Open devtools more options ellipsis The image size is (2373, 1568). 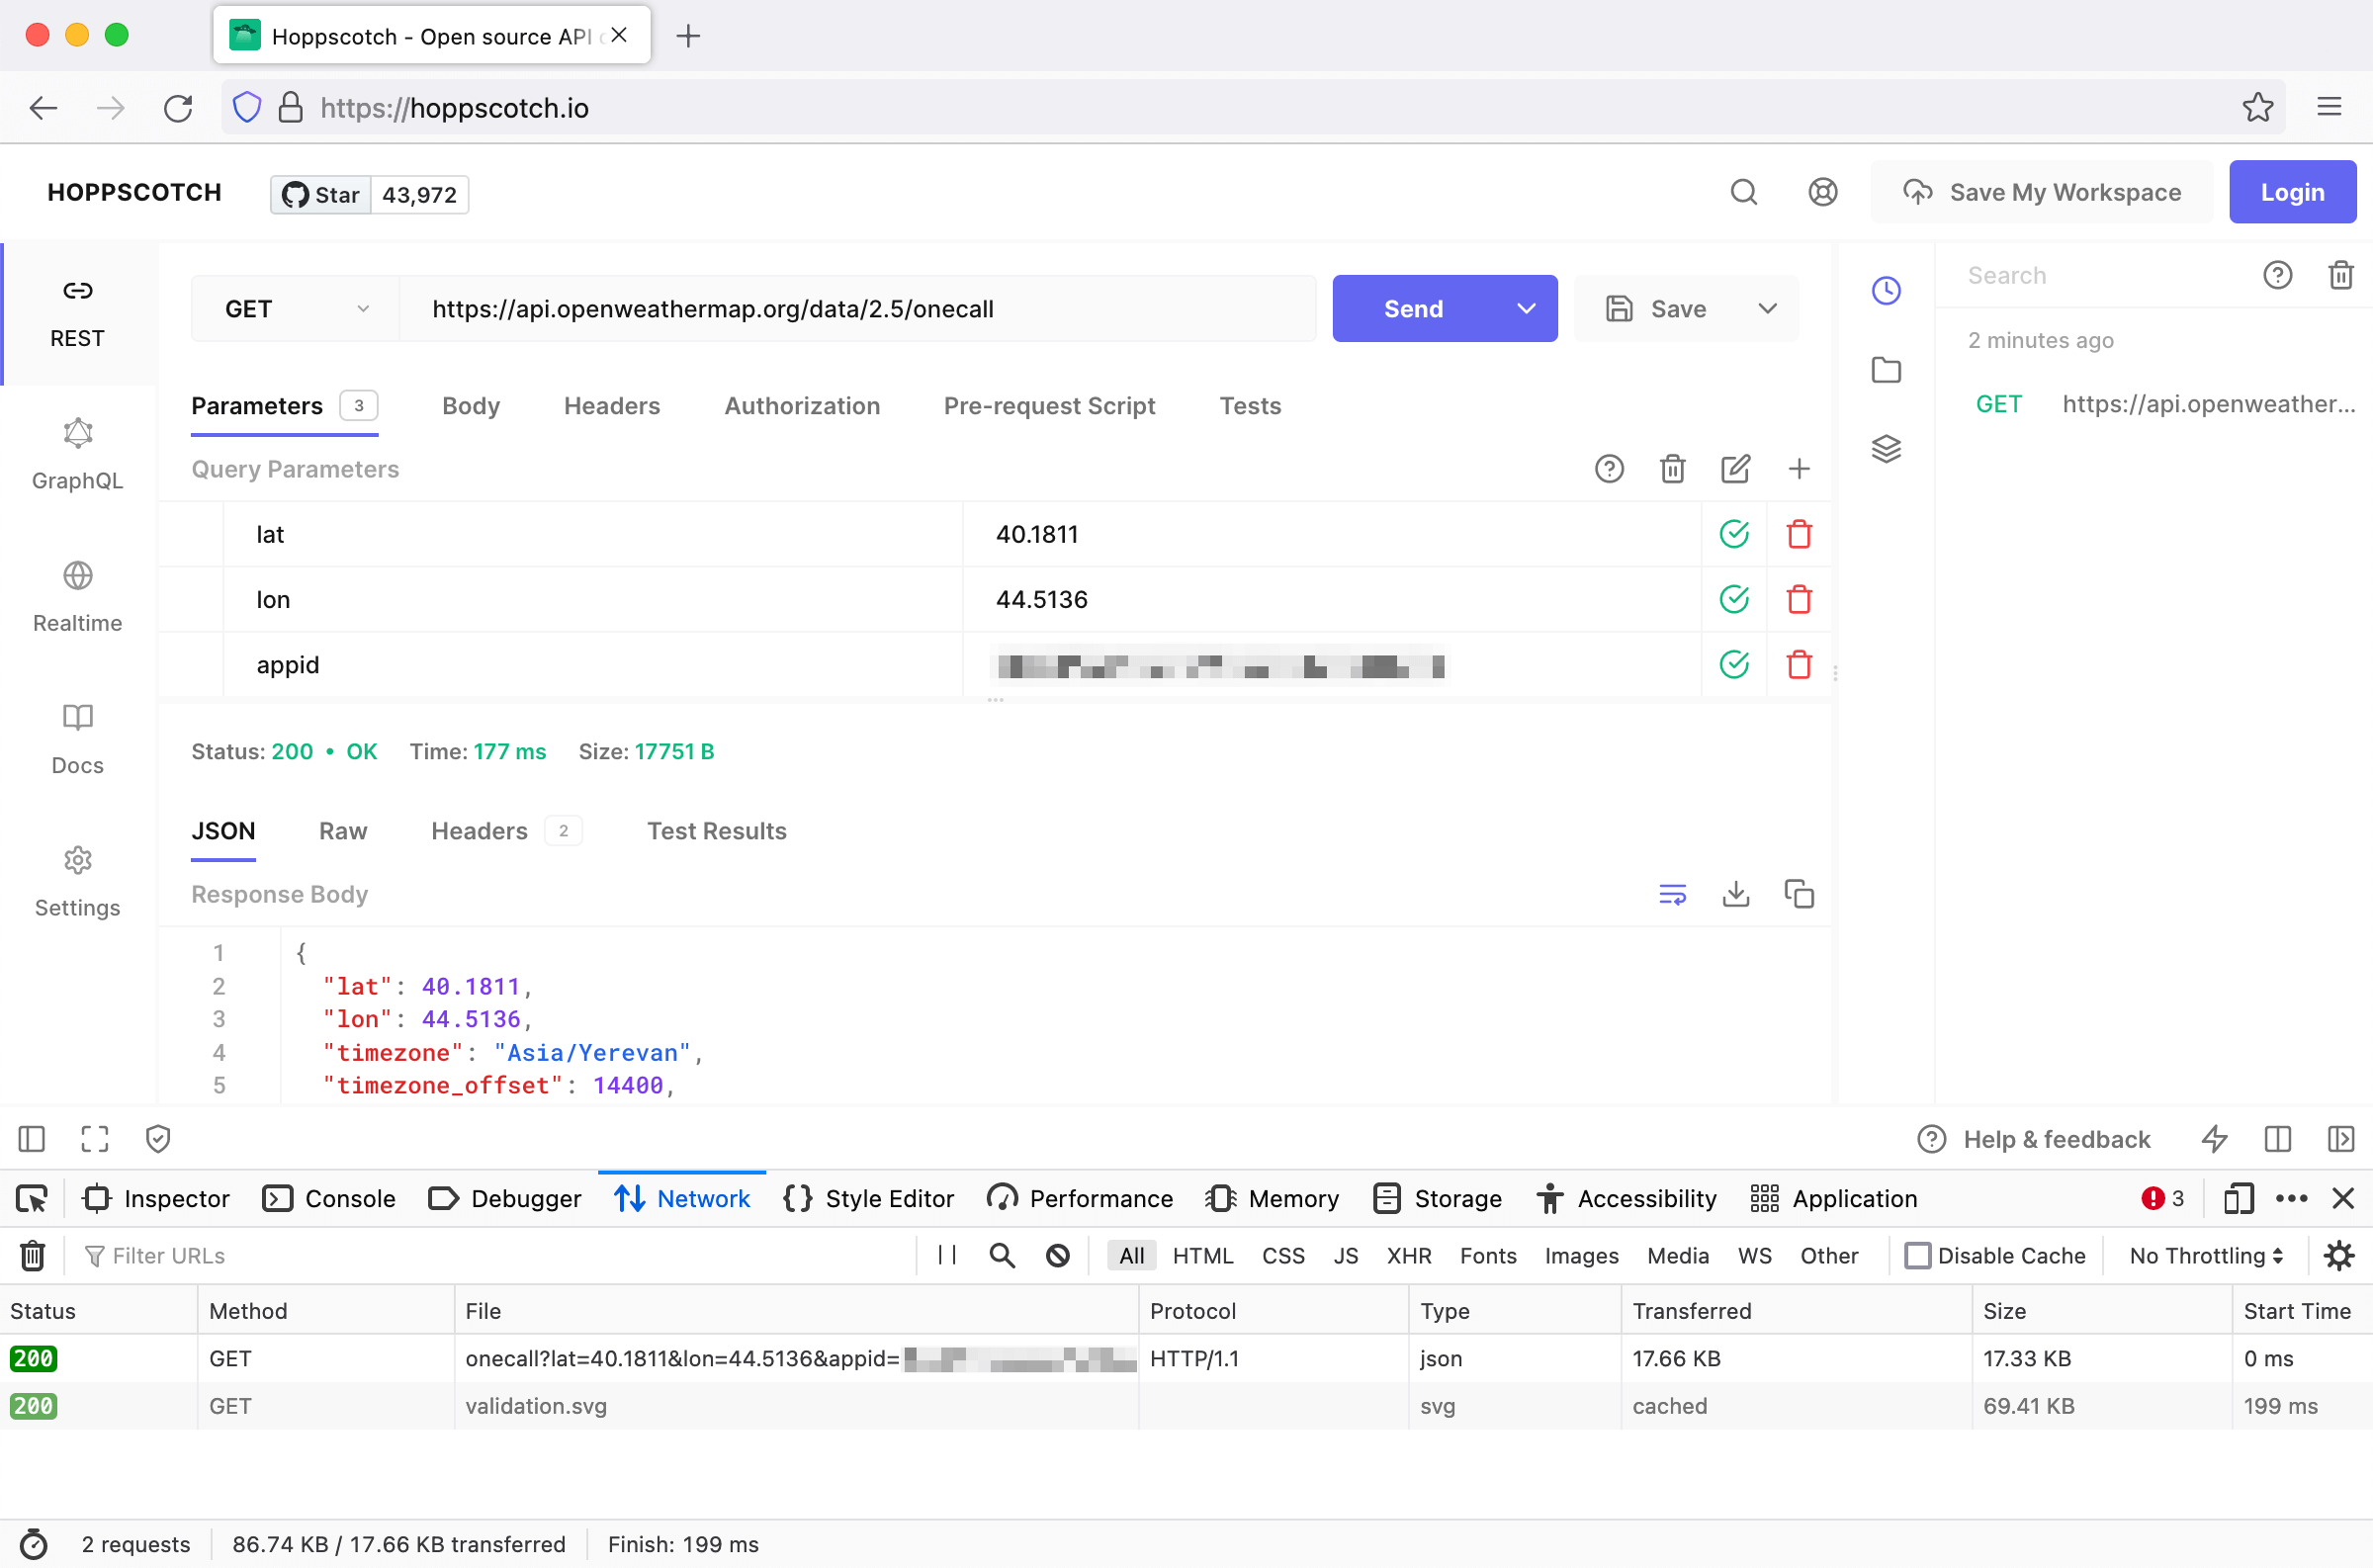tap(2290, 1199)
